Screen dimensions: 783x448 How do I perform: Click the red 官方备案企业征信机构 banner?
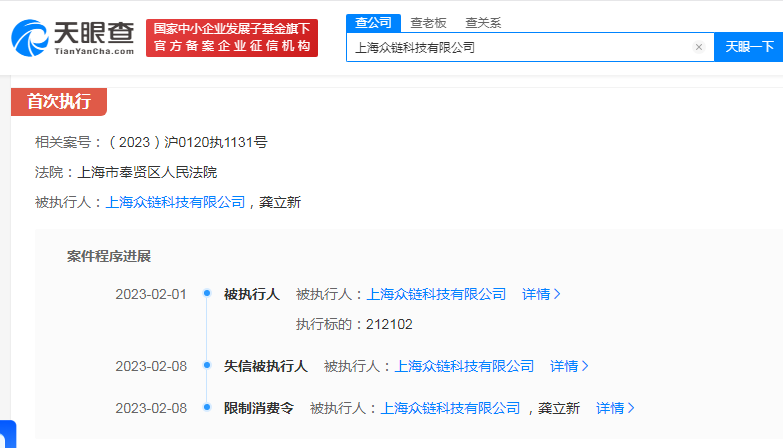click(232, 38)
